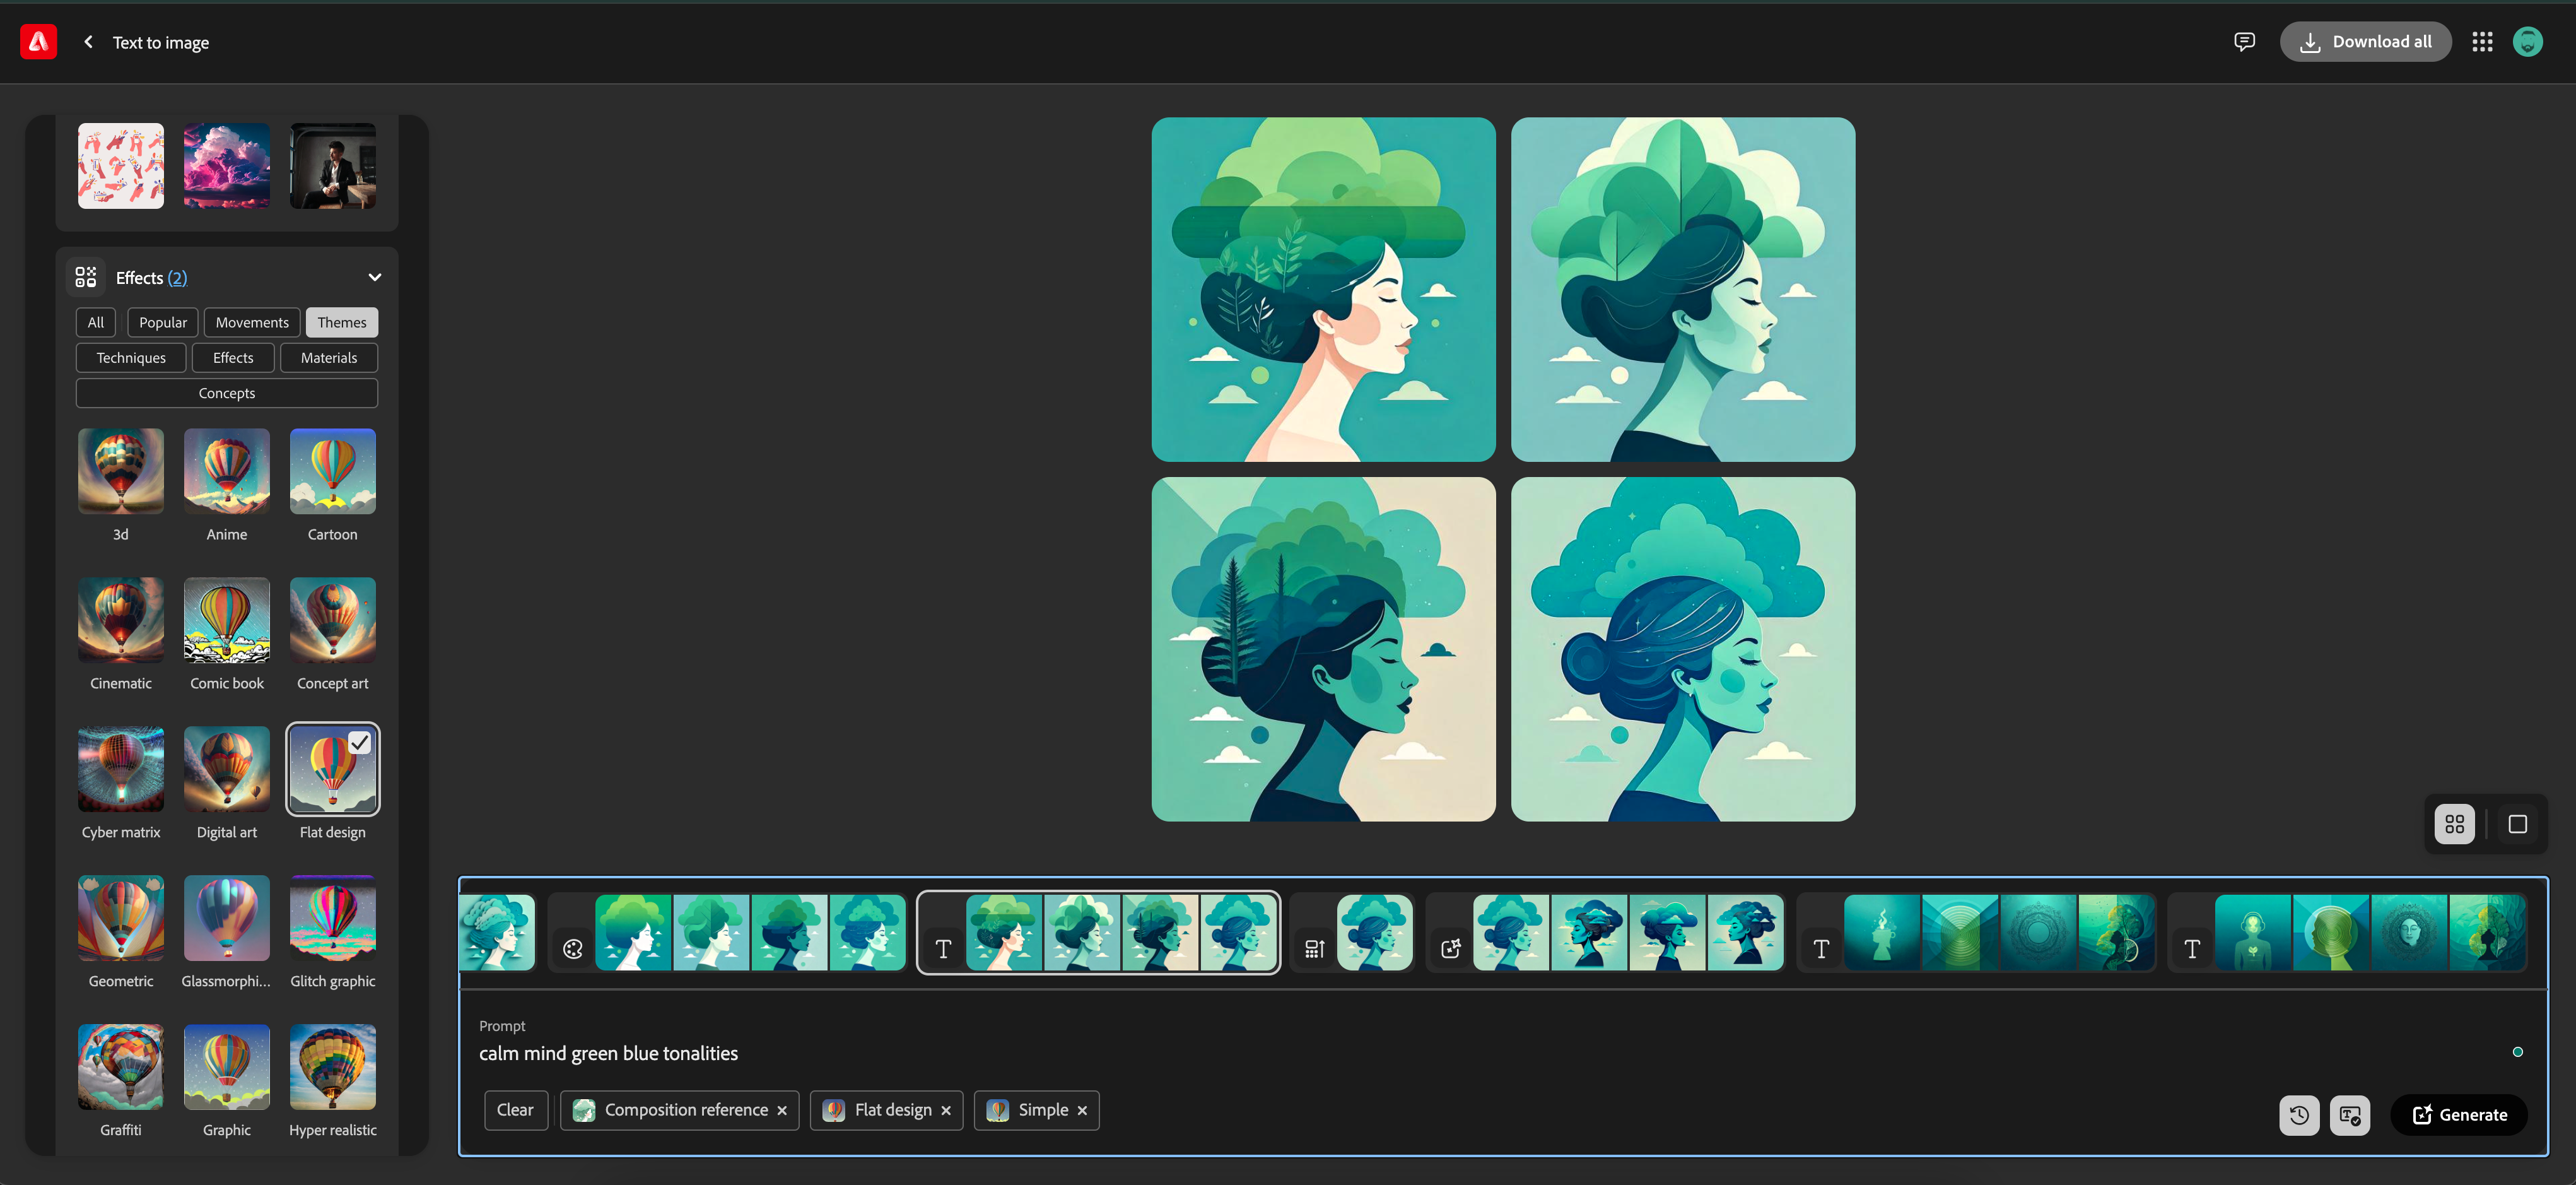Open the prompt history clock icon
The width and height of the screenshot is (2576, 1185).
2299,1115
